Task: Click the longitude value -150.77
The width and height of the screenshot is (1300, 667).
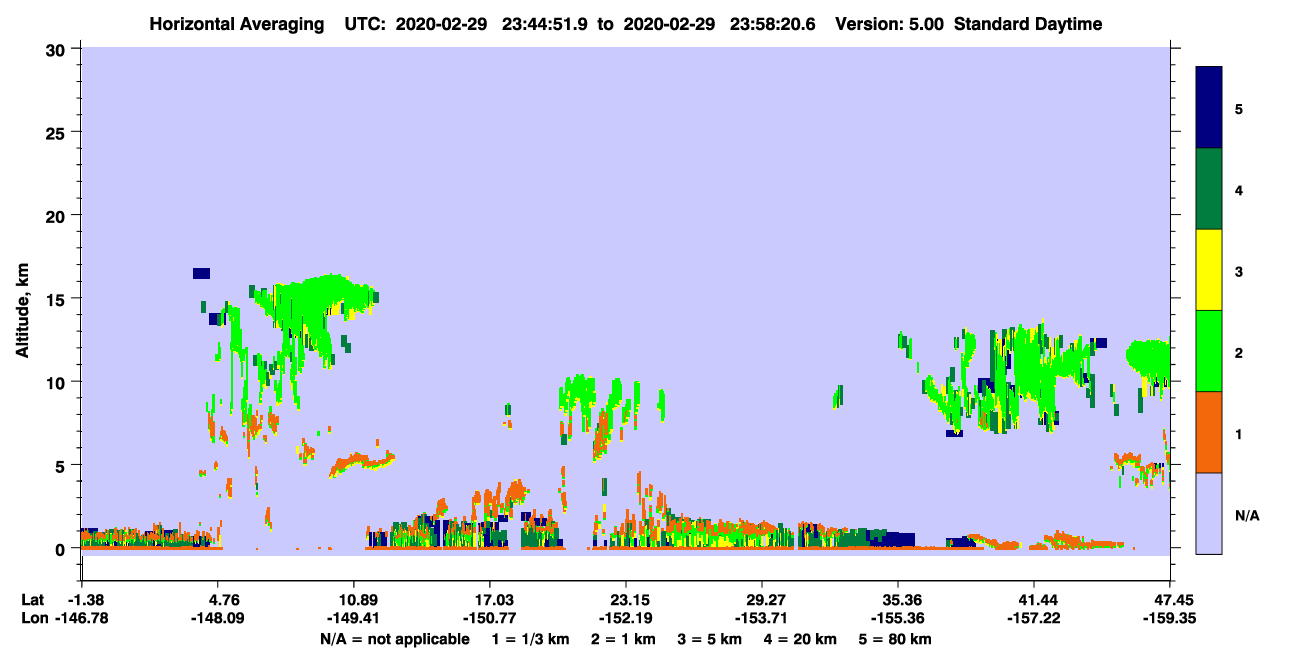Action: click(x=489, y=619)
